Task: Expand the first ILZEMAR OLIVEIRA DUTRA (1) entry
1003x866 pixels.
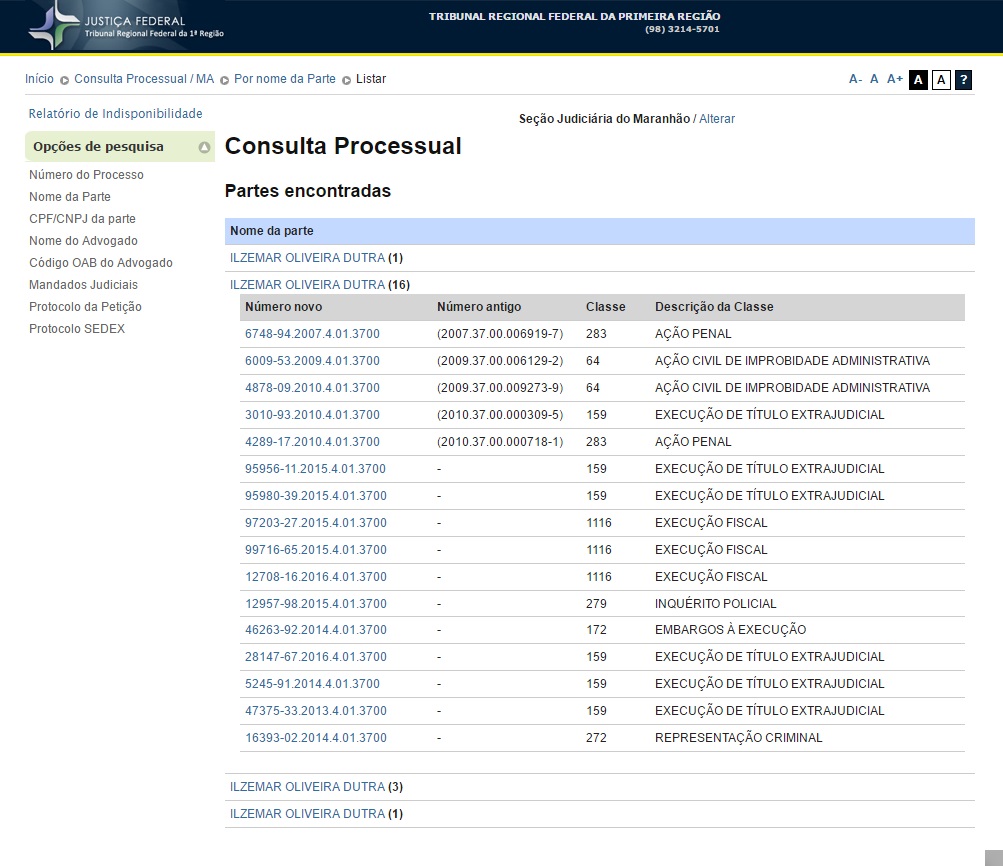Action: click(x=307, y=258)
